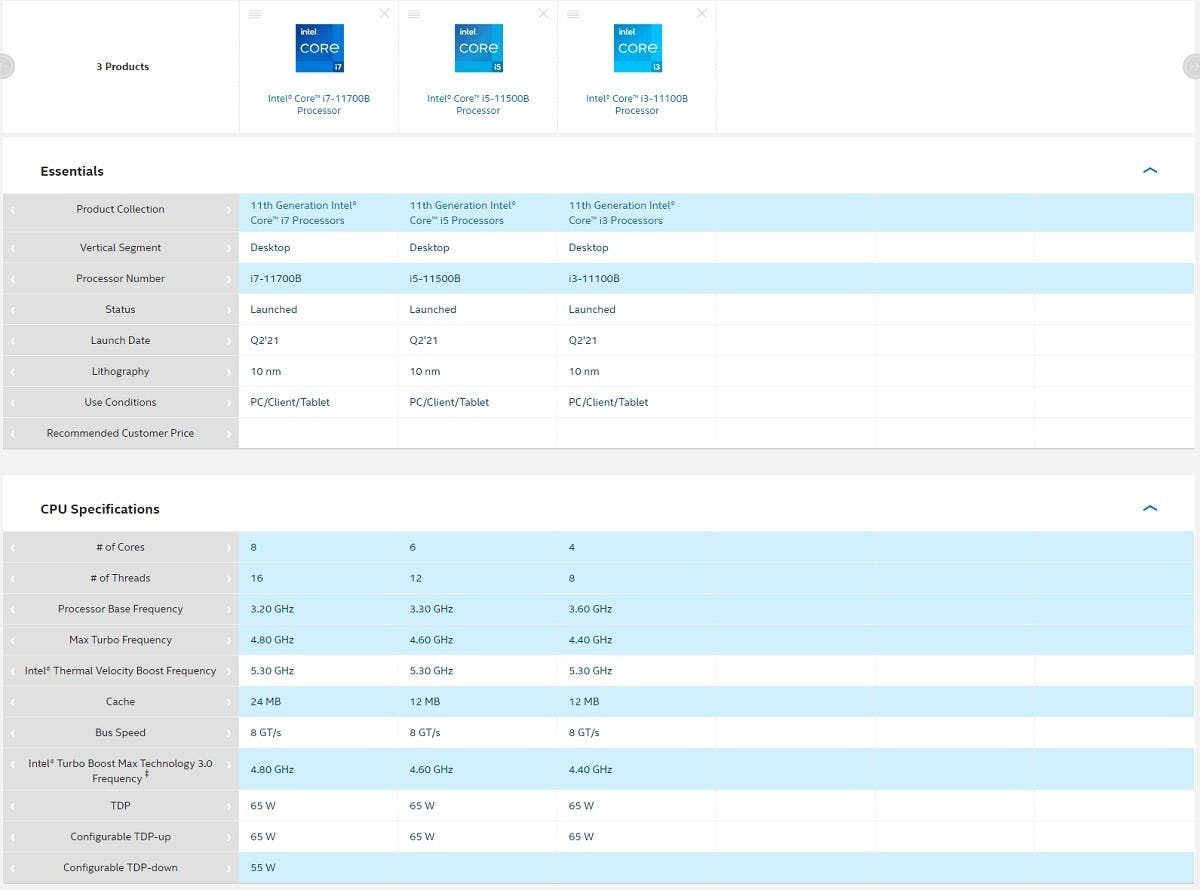Remove the Core i5-11500B from comparison
1200x890 pixels.
(x=543, y=14)
